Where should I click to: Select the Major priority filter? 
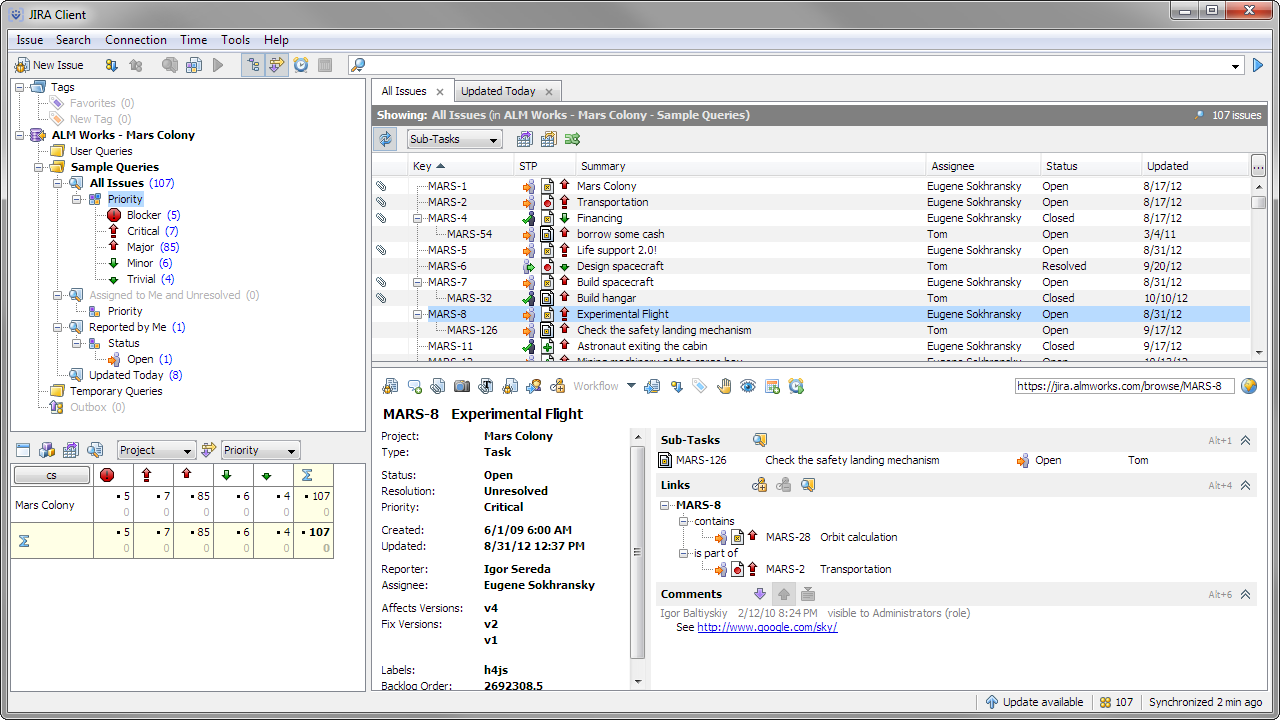143,247
